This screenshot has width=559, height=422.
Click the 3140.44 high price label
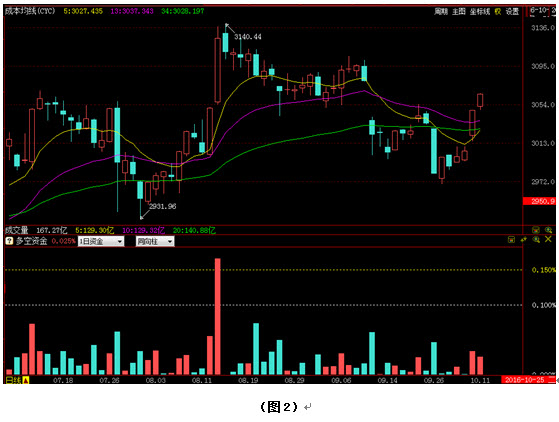(247, 37)
